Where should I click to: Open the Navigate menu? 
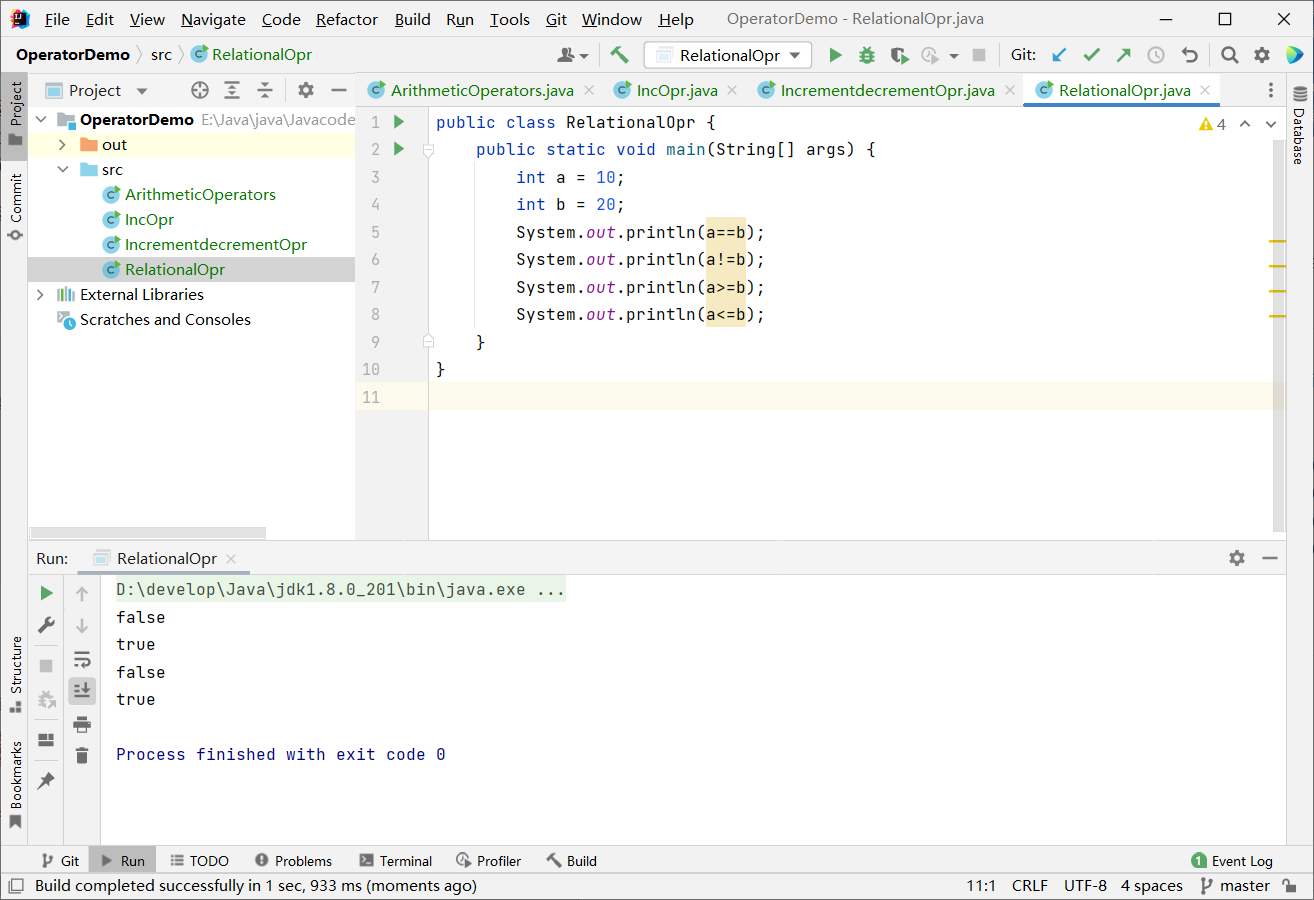click(x=213, y=19)
